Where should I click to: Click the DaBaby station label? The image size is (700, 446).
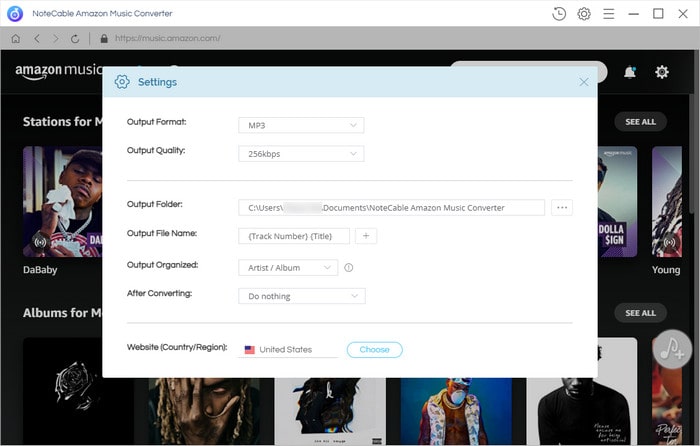tap(40, 270)
